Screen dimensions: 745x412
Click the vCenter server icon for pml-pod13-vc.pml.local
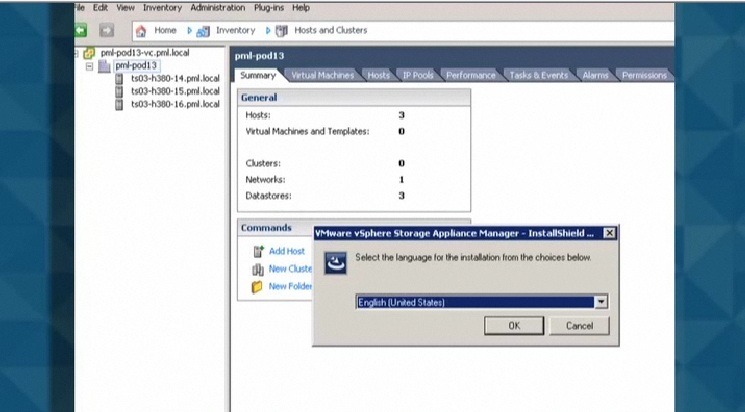point(89,53)
